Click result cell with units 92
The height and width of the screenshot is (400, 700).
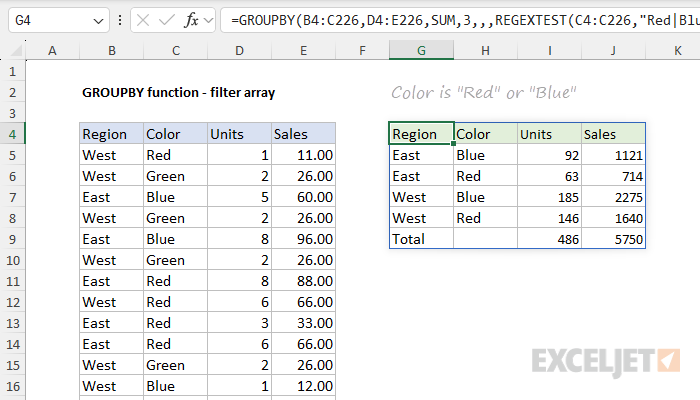click(x=550, y=155)
